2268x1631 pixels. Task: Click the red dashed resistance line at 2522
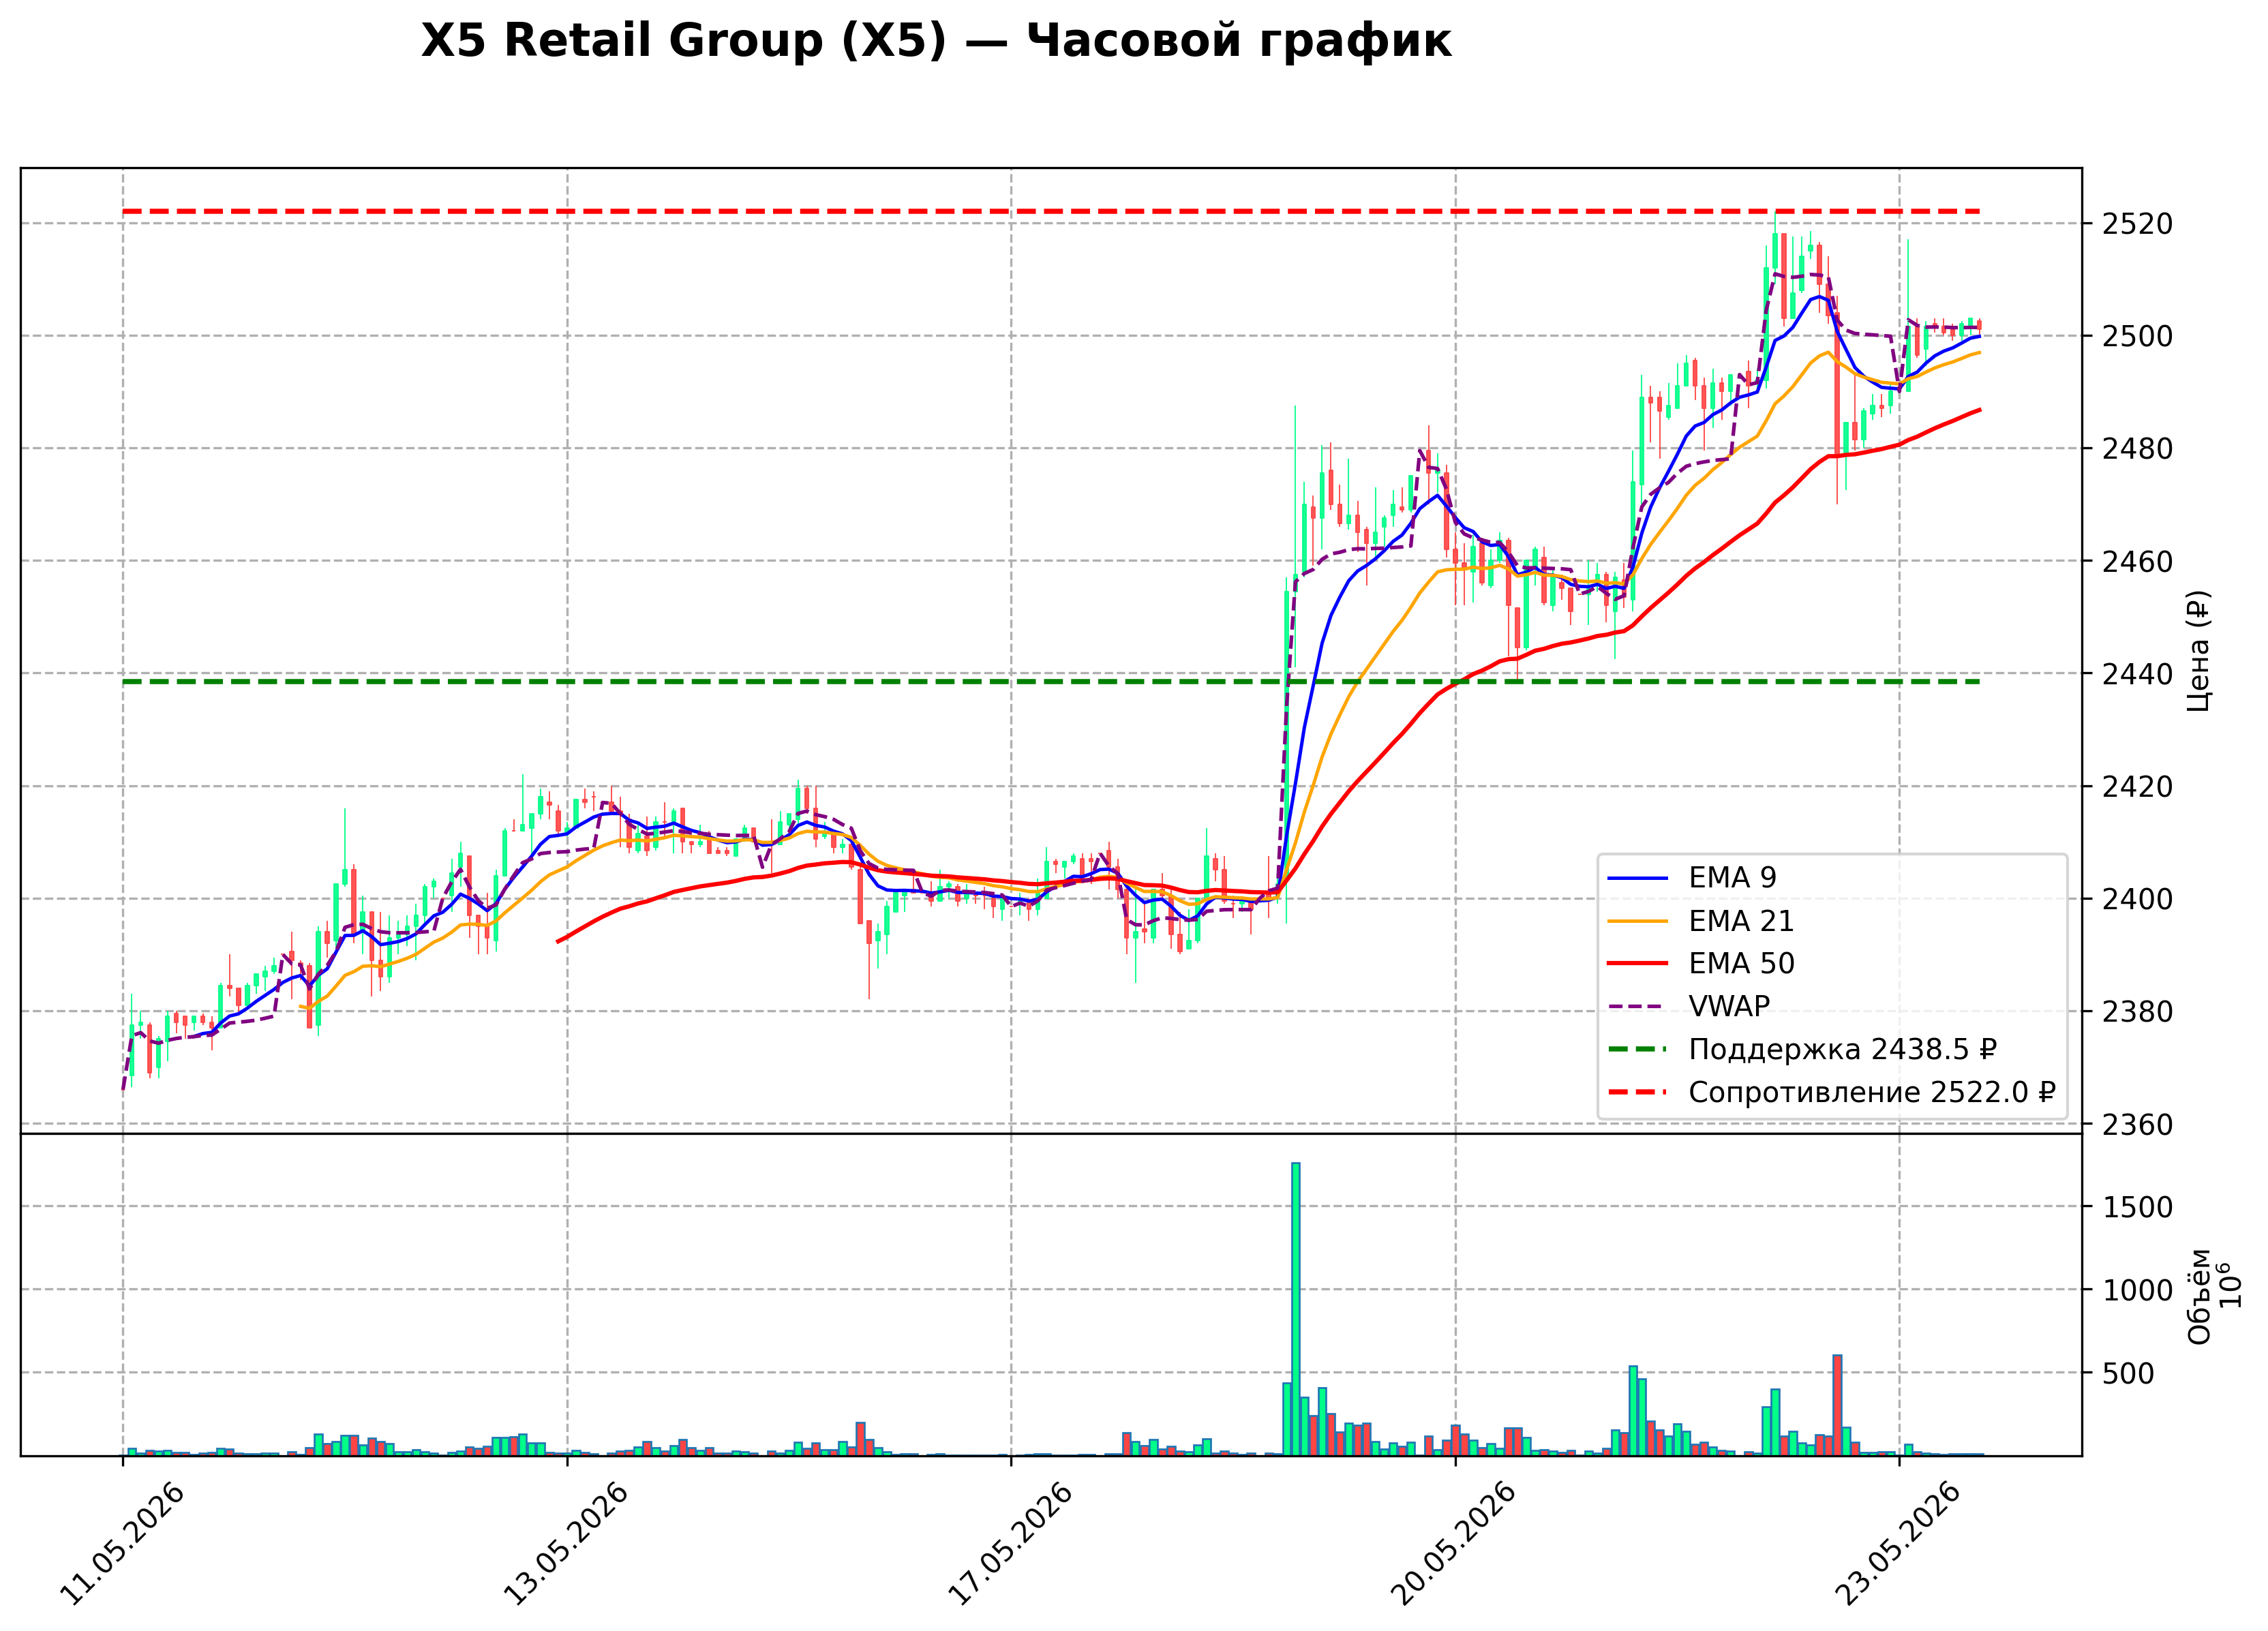tap(1051, 212)
